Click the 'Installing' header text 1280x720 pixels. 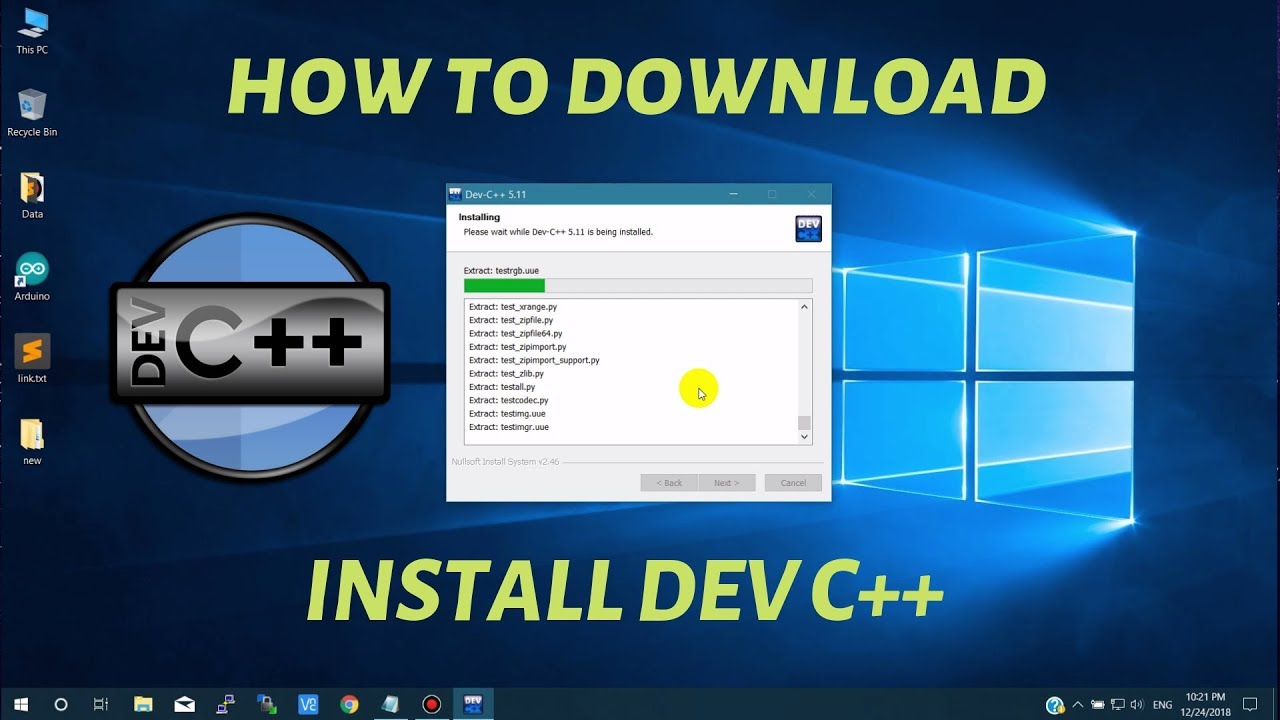pyautogui.click(x=479, y=217)
